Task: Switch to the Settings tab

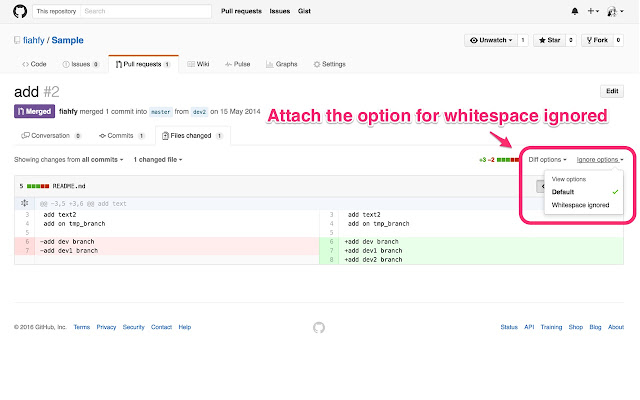Action: (x=329, y=64)
